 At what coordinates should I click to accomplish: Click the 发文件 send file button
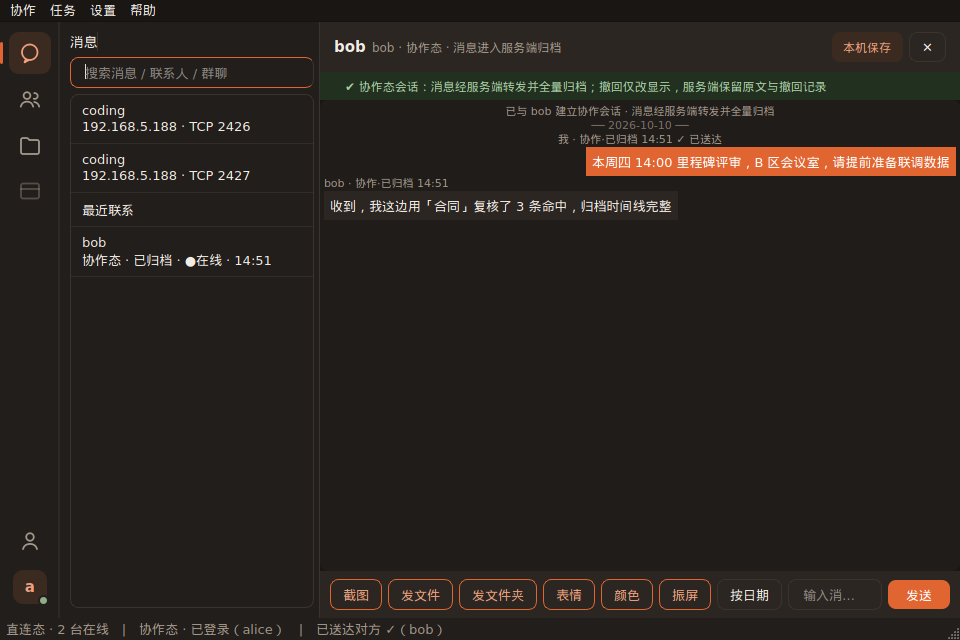[x=421, y=595]
